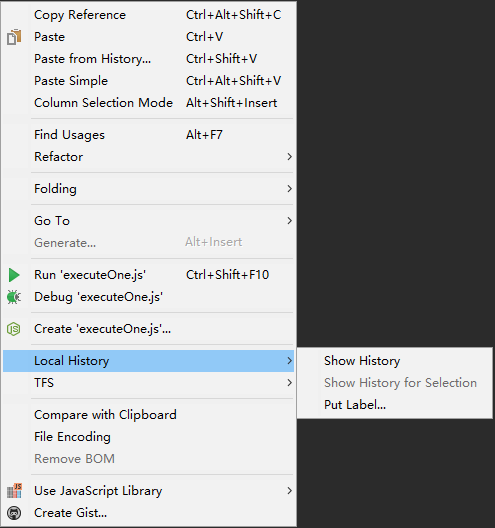Click the JavaScript Library icon
The image size is (495, 528).
(14, 491)
